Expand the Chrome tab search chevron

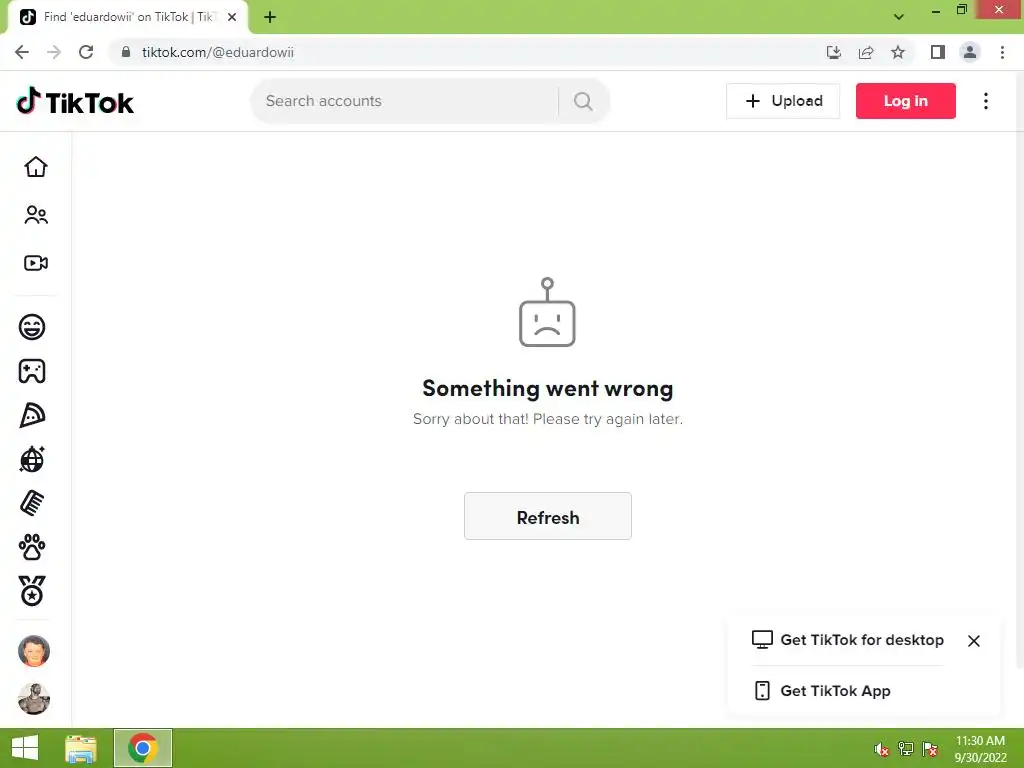pos(899,16)
